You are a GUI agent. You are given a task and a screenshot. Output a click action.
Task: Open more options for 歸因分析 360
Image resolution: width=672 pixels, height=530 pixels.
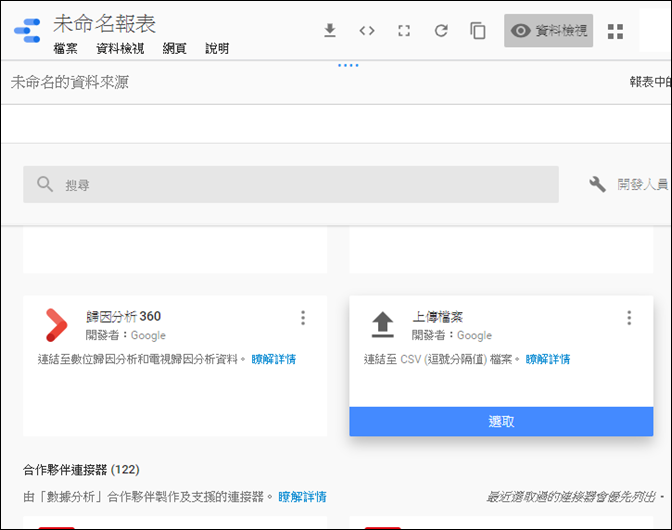303,318
